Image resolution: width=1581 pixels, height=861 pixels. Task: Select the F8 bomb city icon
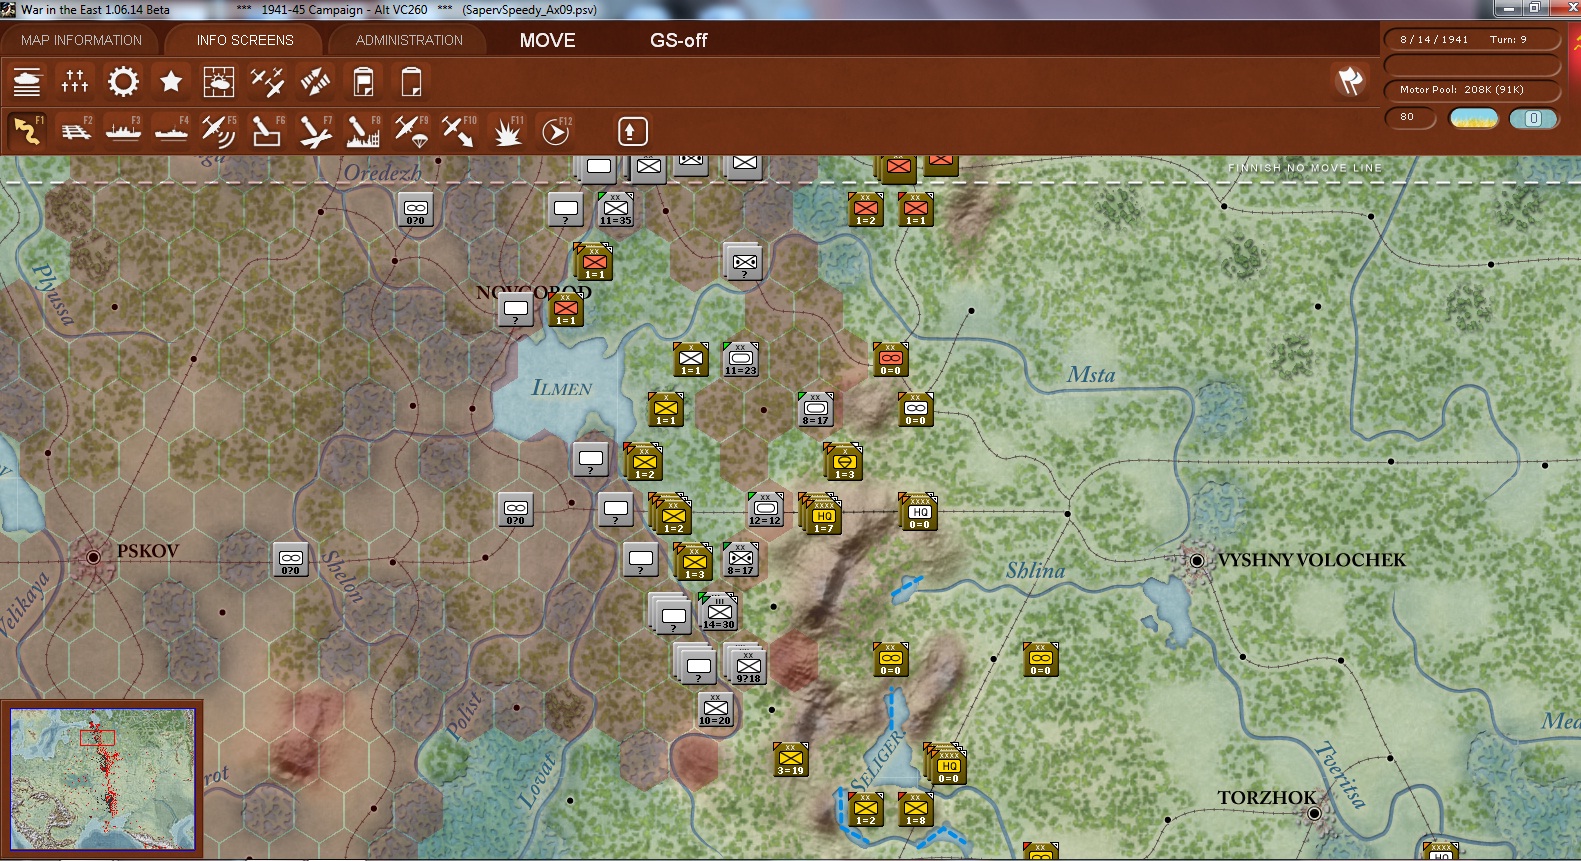363,131
